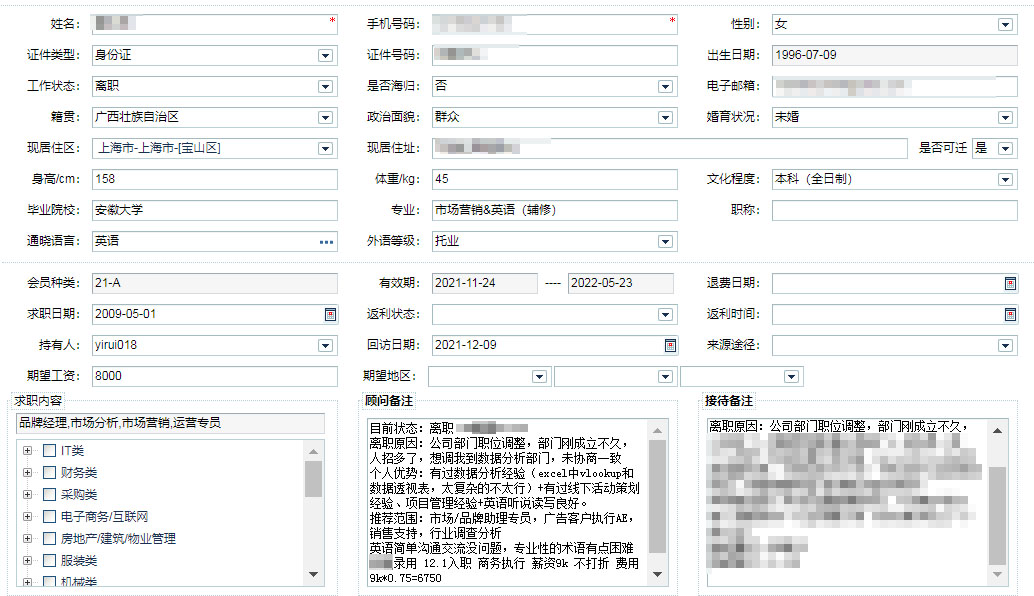Open the second 期望地区 dropdown

click(x=665, y=376)
